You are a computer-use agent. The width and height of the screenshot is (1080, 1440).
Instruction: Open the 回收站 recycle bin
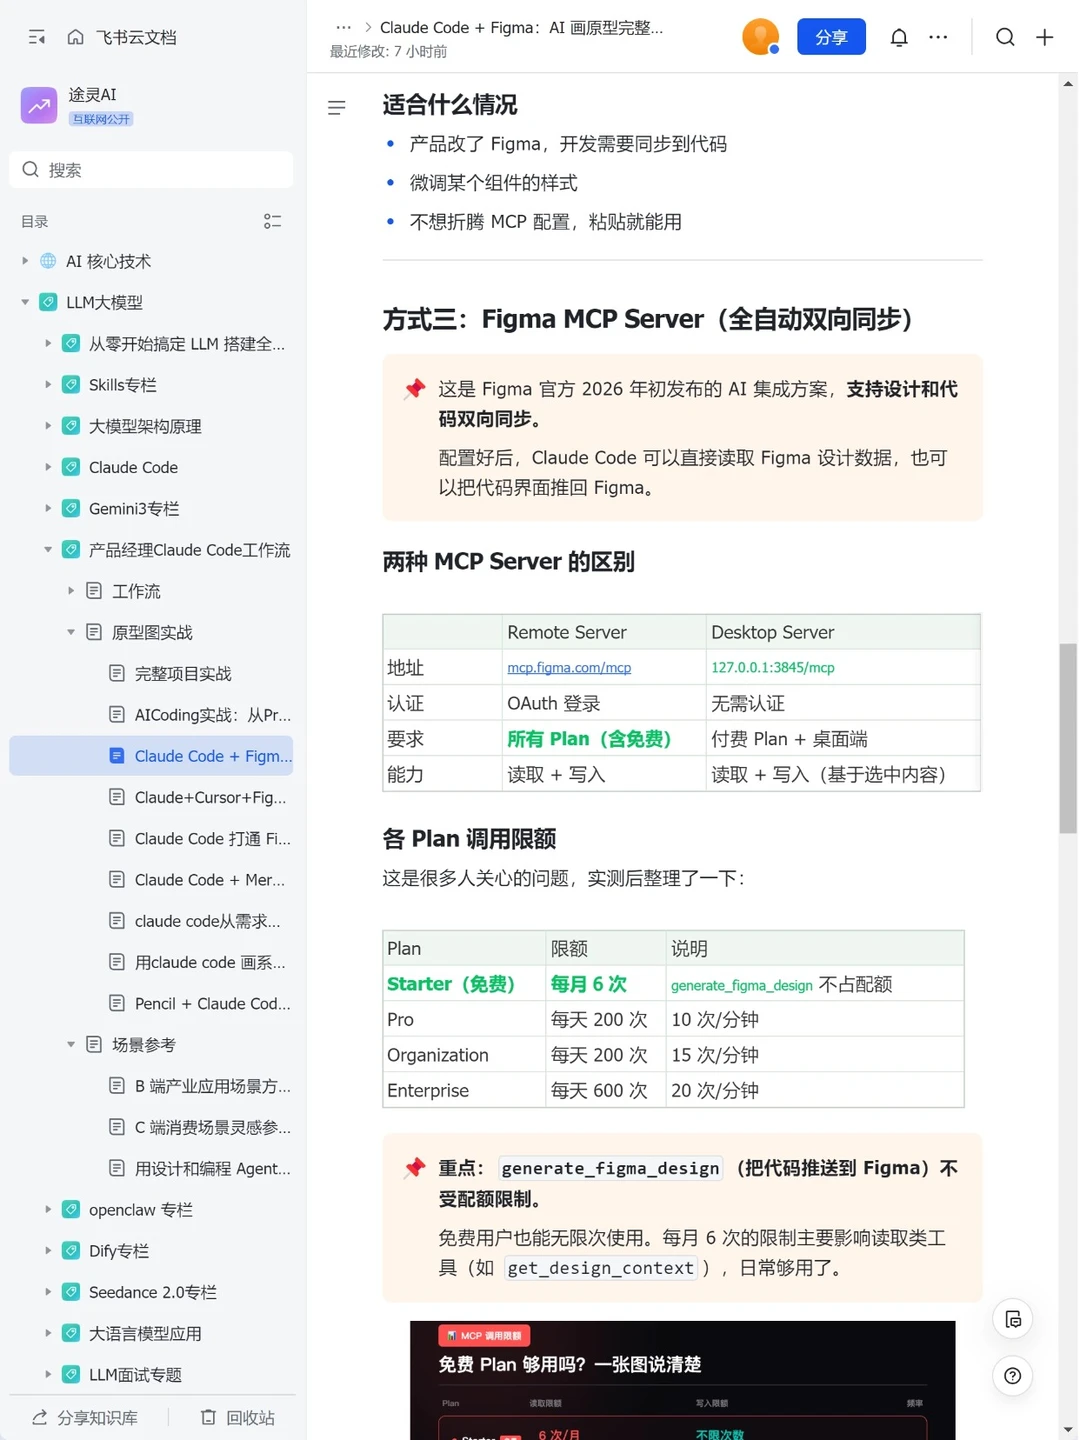tap(238, 1417)
